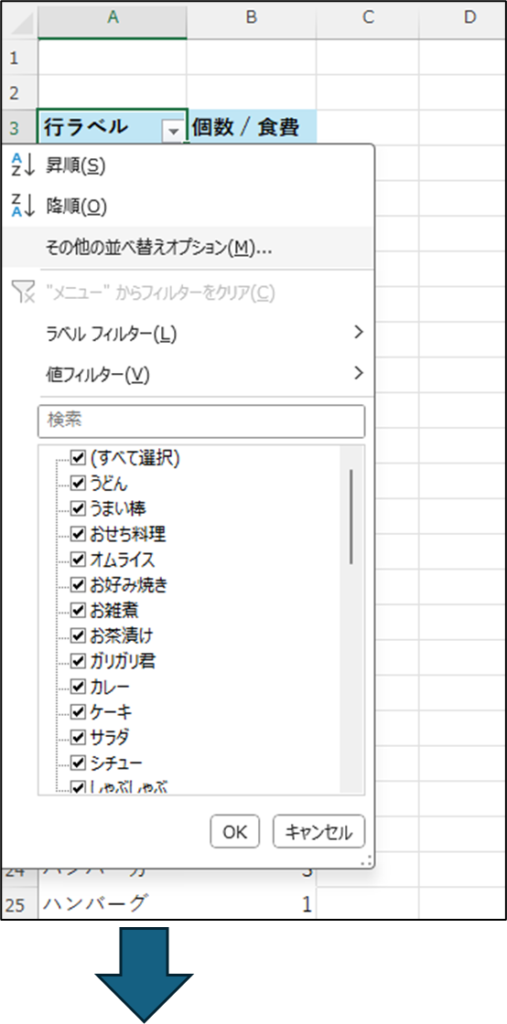This screenshot has width=507, height=1024.
Task: Confirm with the OK button
Action: (x=235, y=831)
